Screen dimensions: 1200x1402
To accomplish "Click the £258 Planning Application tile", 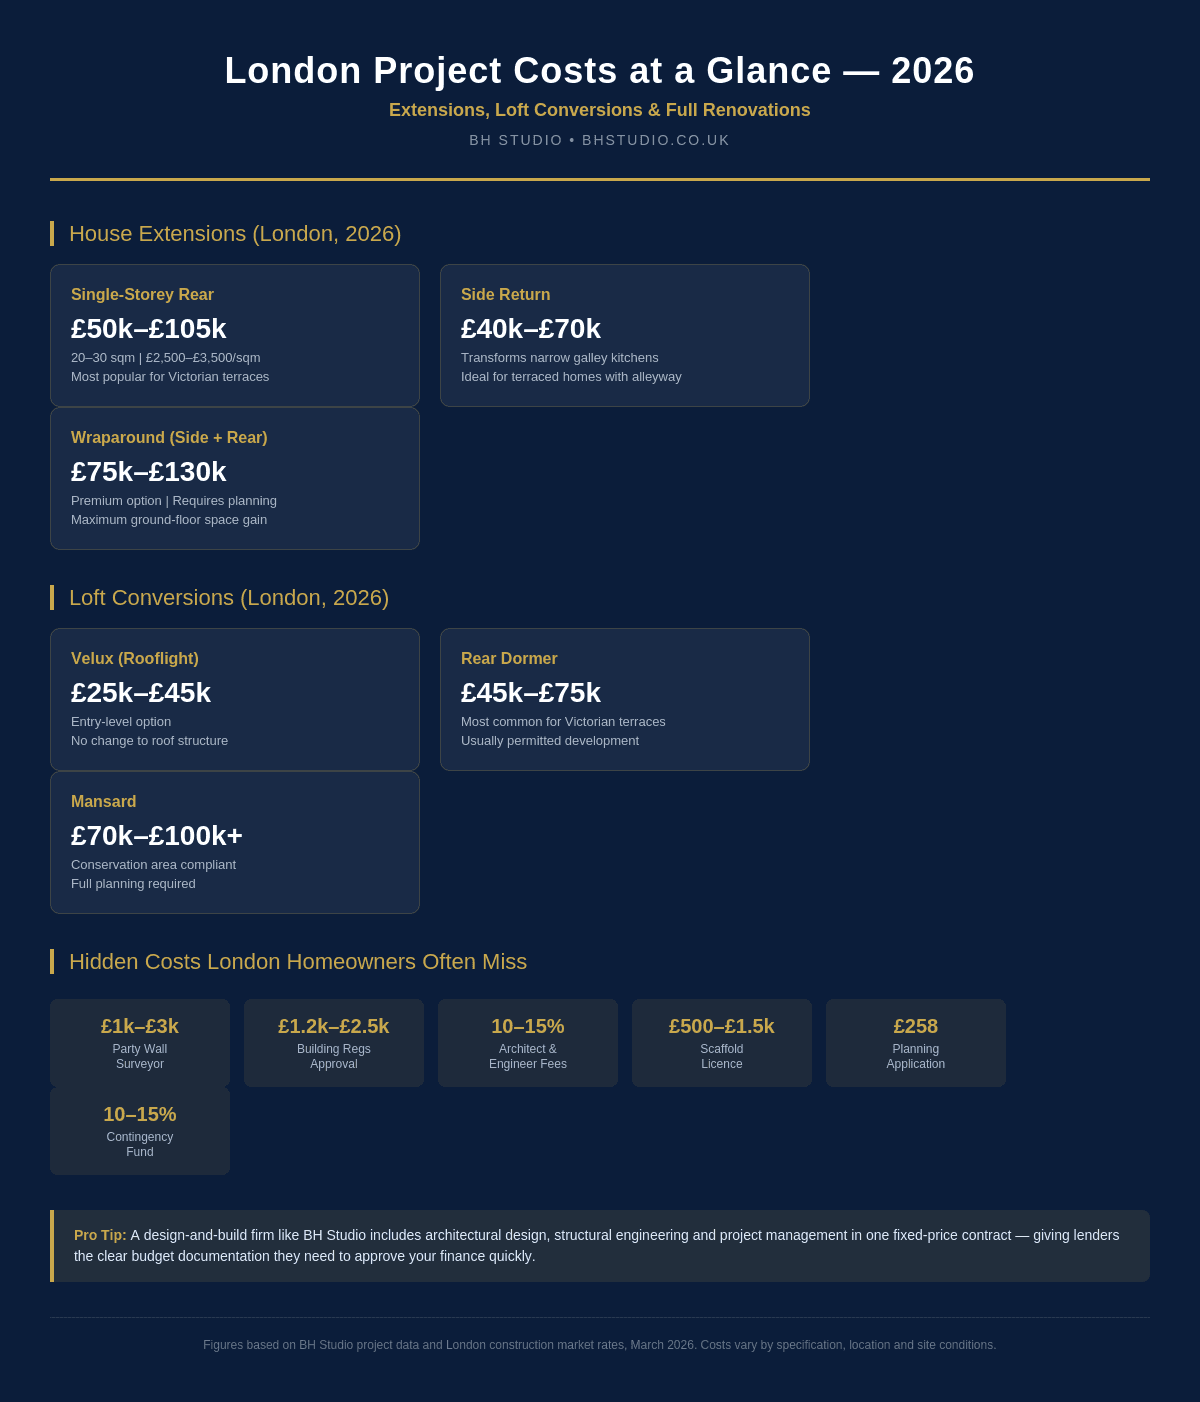I will pos(916,1043).
